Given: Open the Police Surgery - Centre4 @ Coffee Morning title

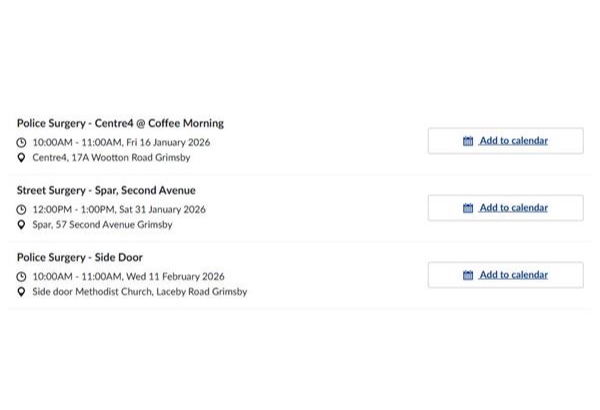Looking at the screenshot, I should point(120,123).
